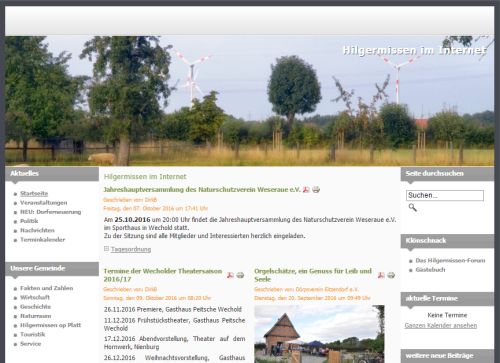Open the Orgelschätze article title
The image size is (500, 363).
point(313,275)
